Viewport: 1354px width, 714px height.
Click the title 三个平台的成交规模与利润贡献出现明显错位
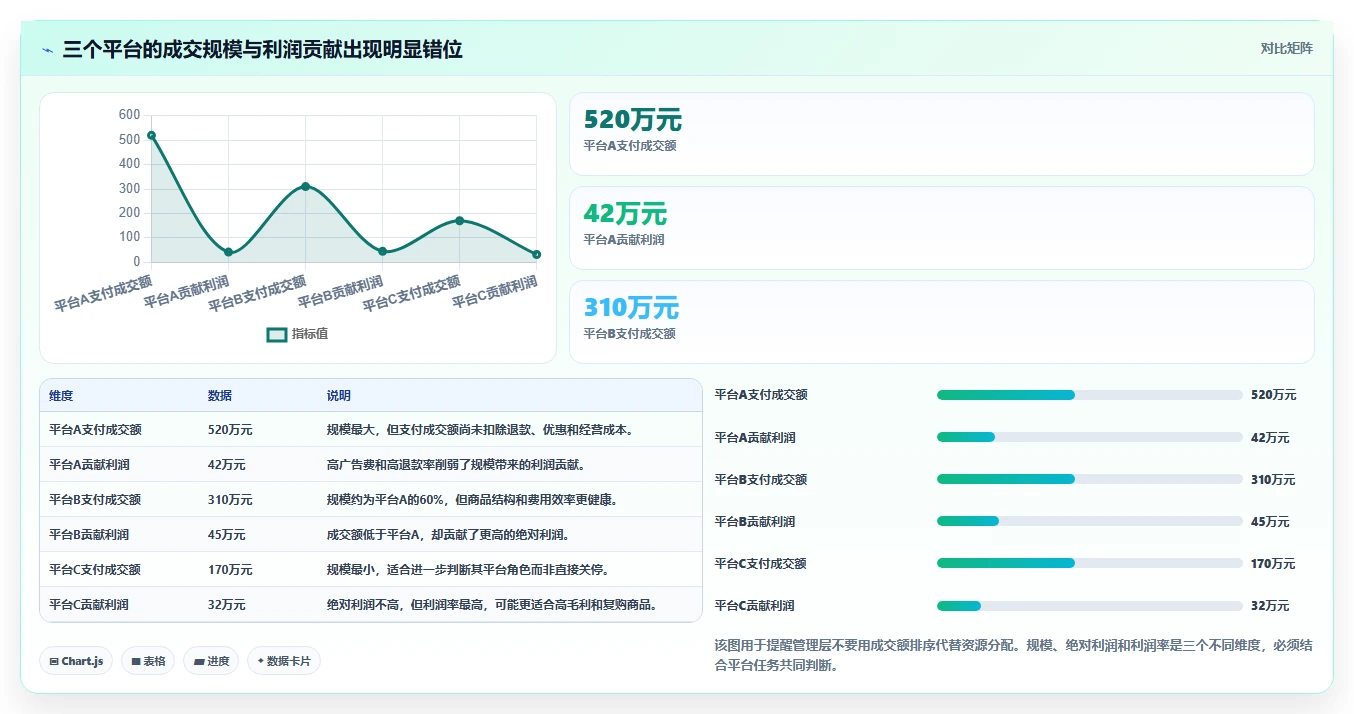(x=262, y=49)
